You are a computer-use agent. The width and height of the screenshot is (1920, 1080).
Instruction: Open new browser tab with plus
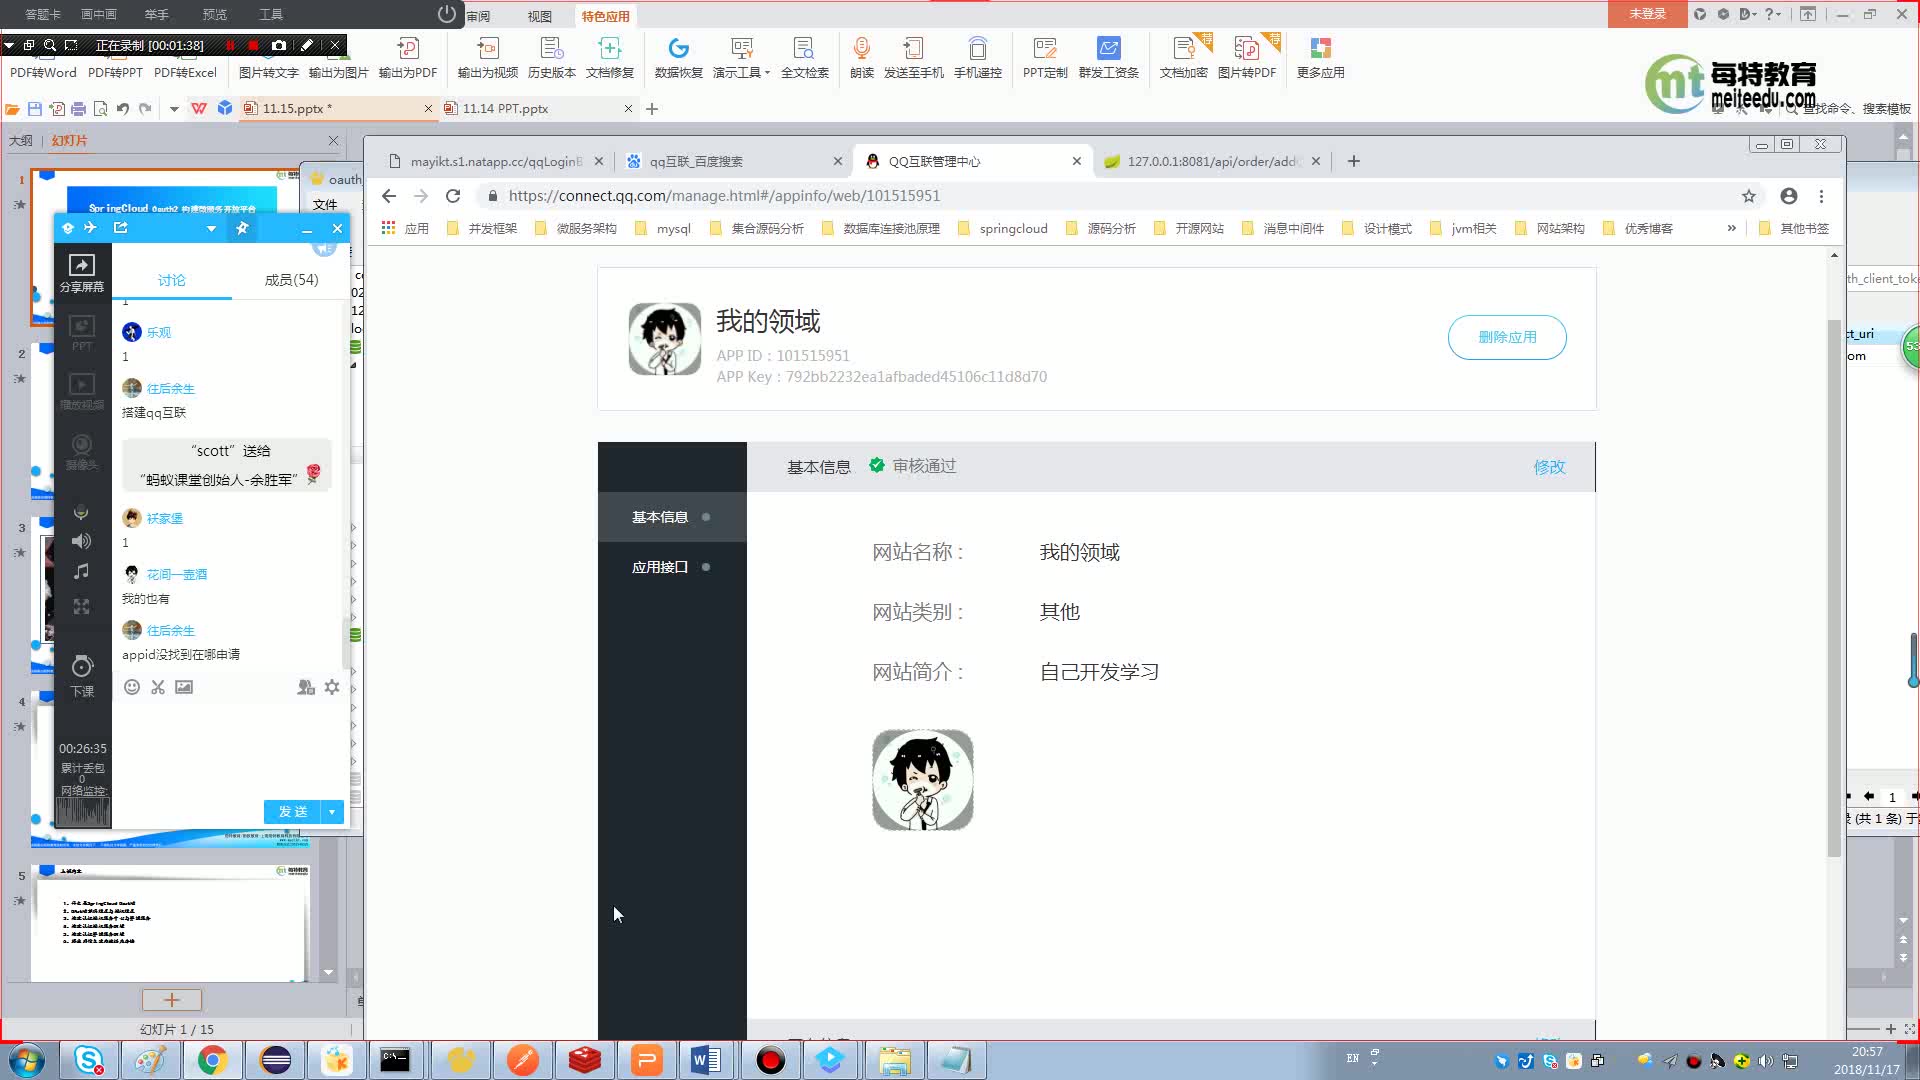1354,161
